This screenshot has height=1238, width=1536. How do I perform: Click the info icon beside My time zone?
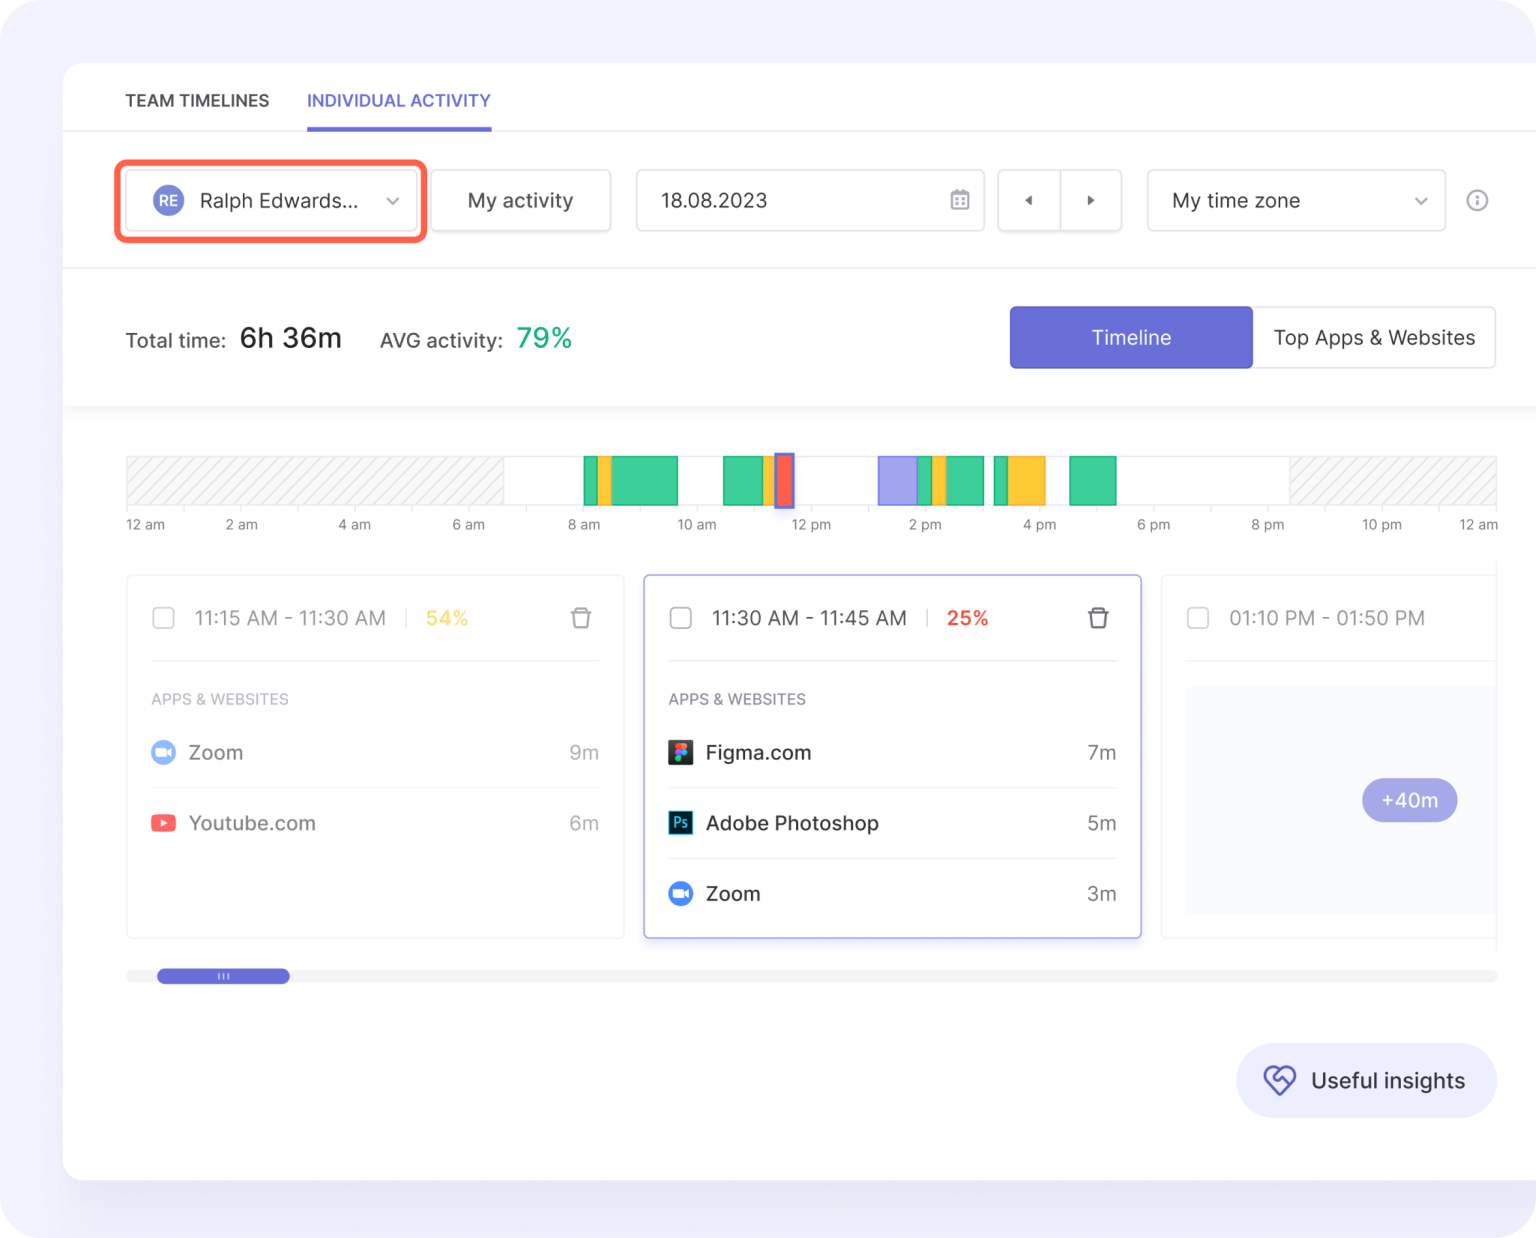pyautogui.click(x=1477, y=200)
